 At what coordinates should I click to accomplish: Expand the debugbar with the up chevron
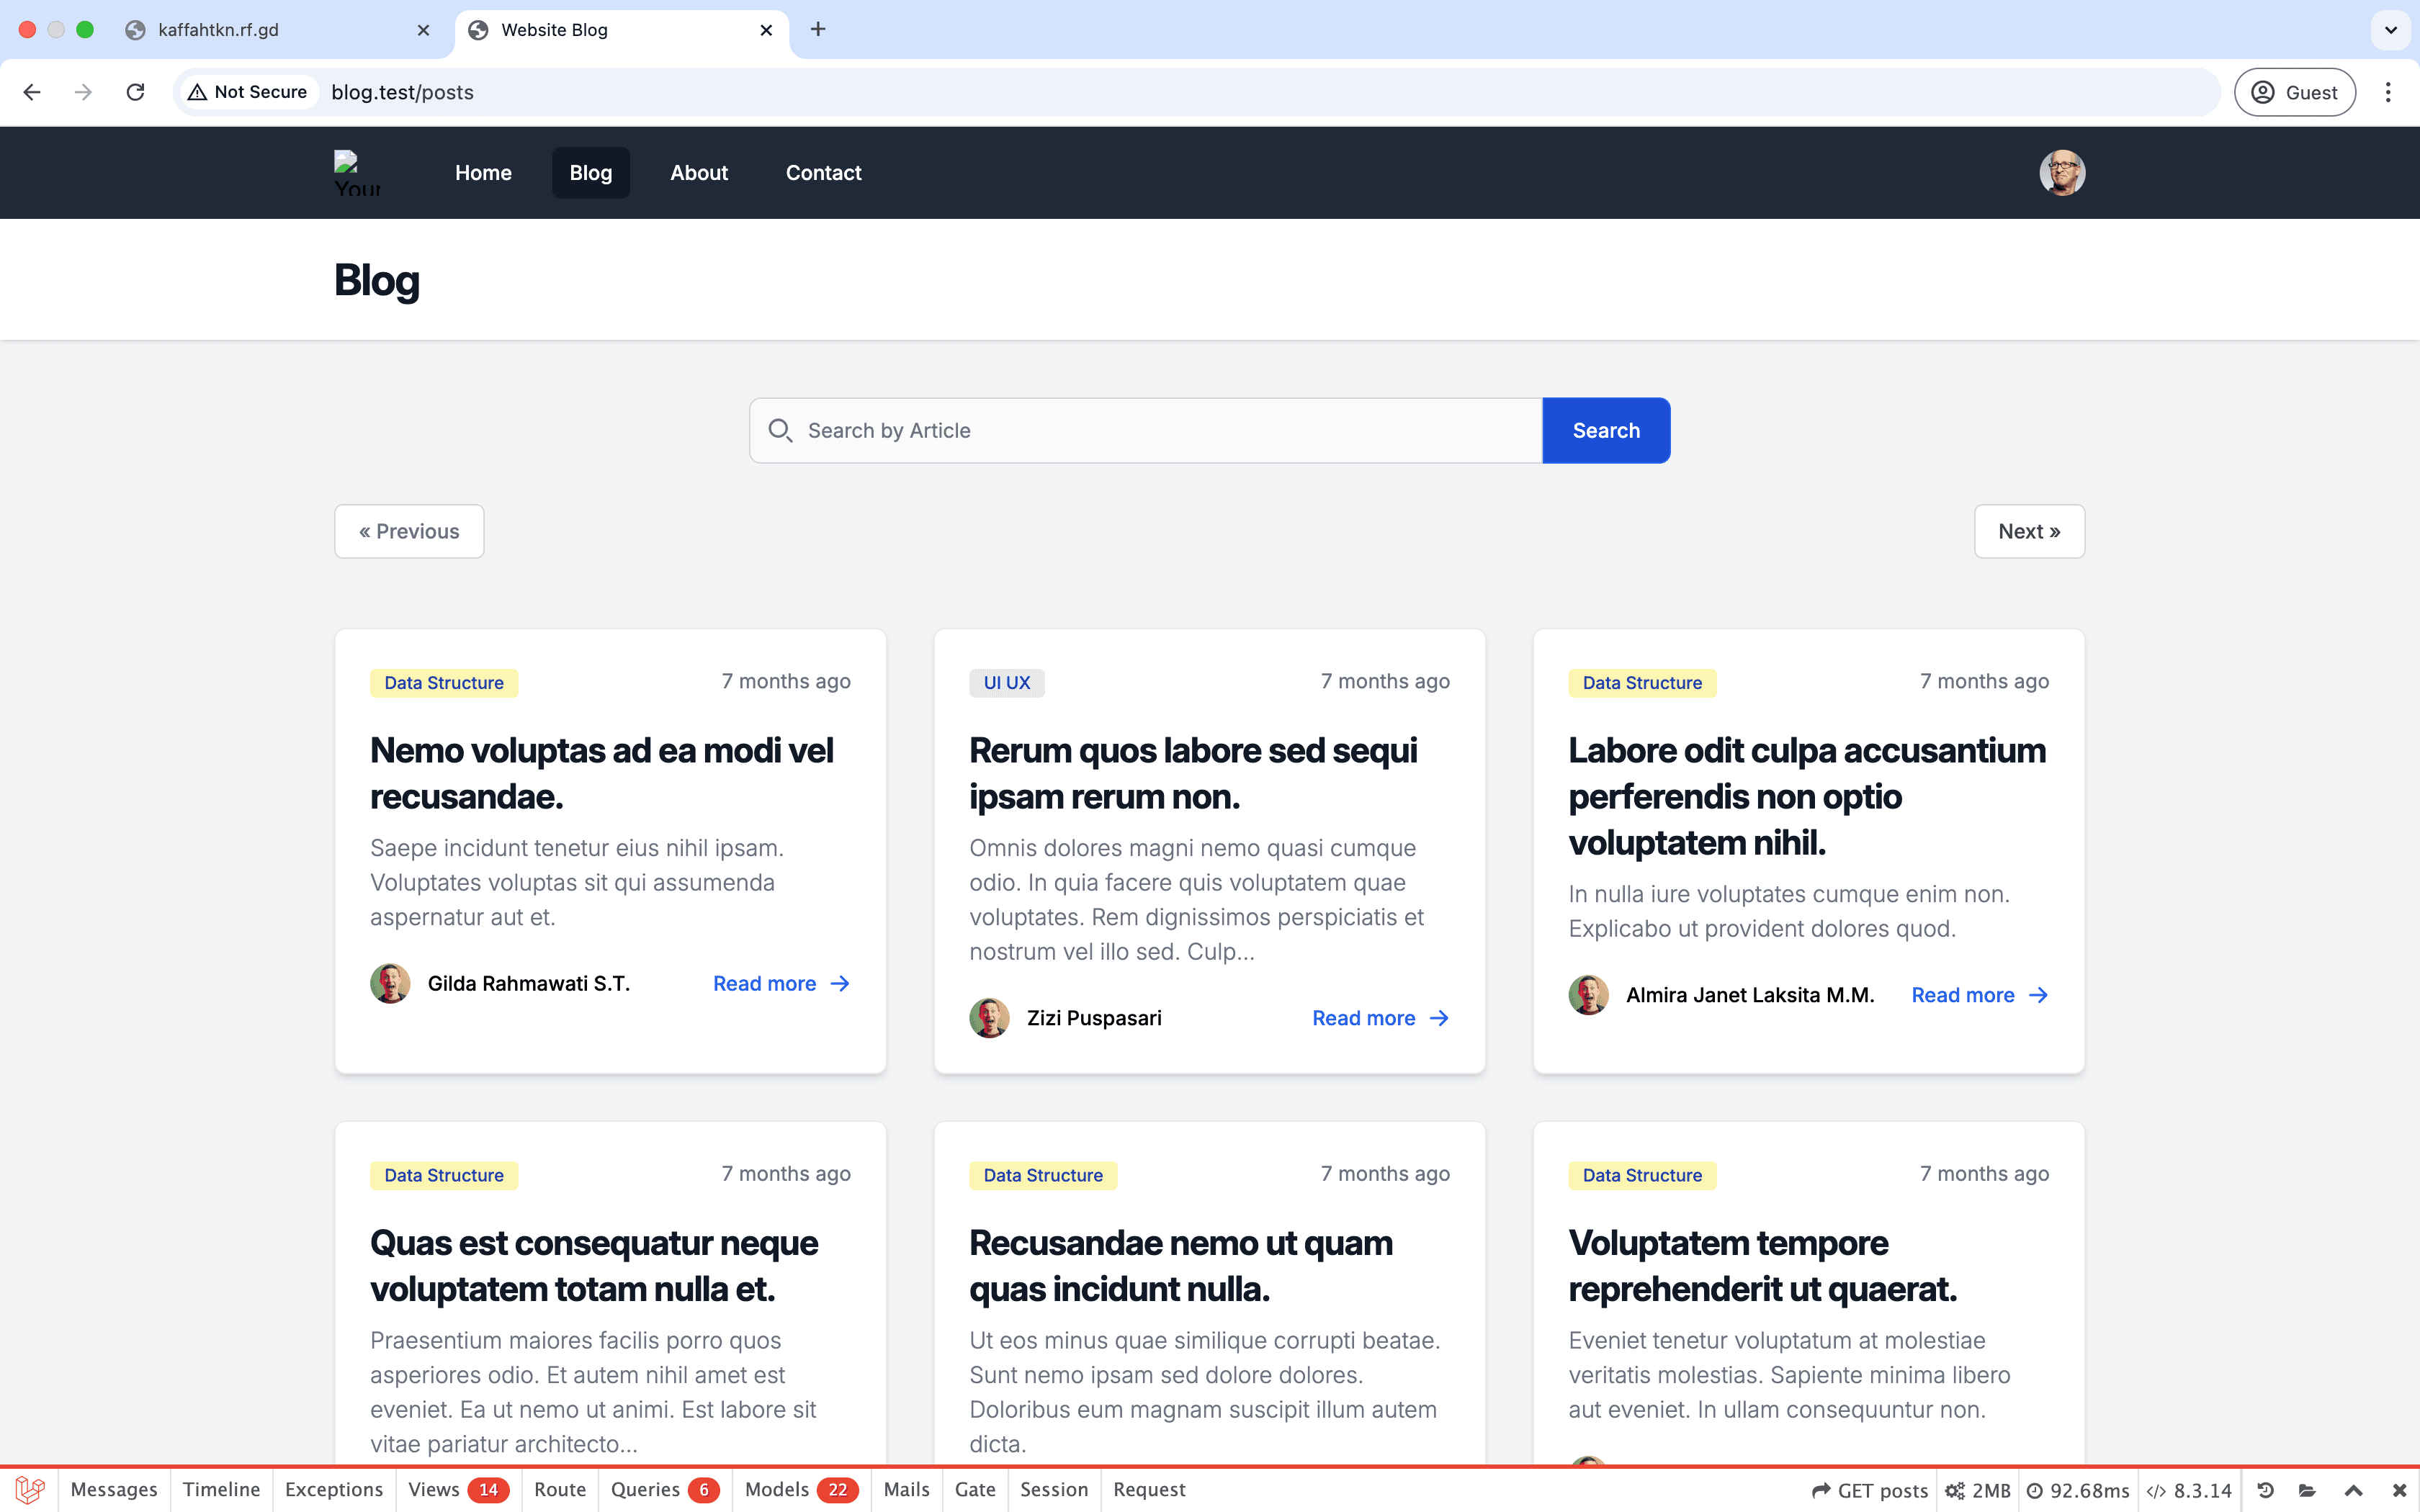pyautogui.click(x=2353, y=1490)
